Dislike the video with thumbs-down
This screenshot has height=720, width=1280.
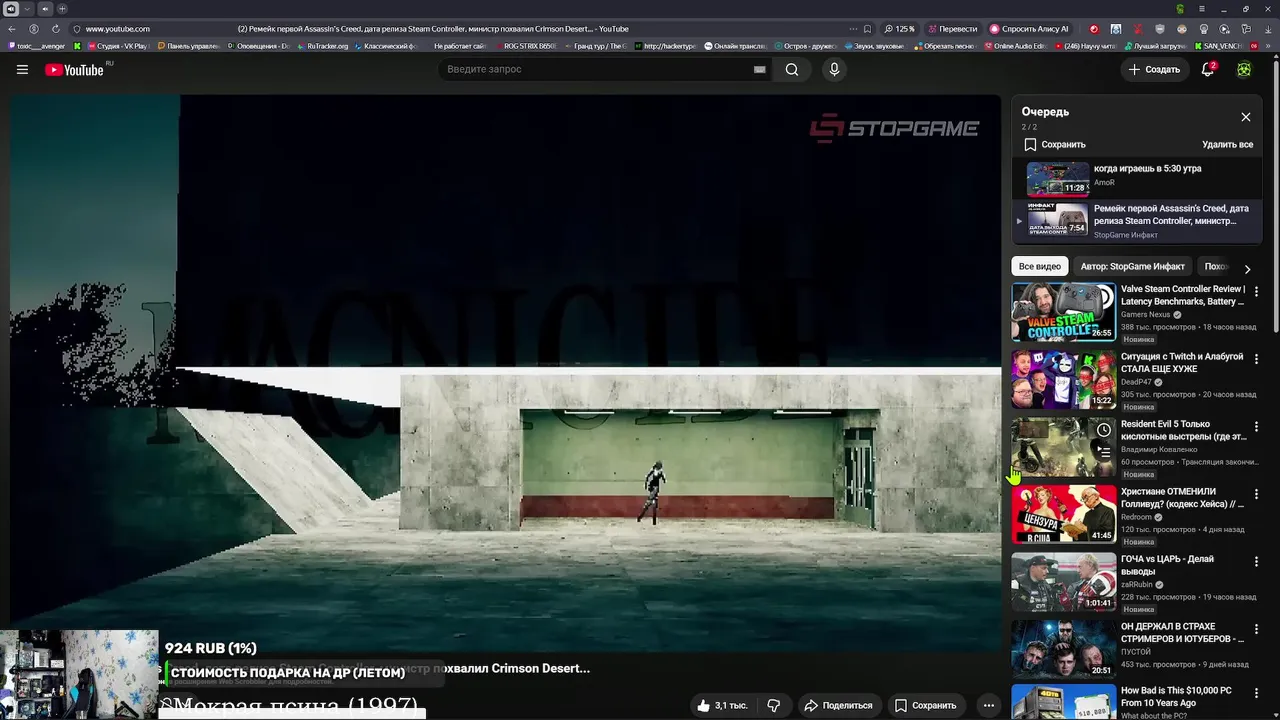click(774, 705)
